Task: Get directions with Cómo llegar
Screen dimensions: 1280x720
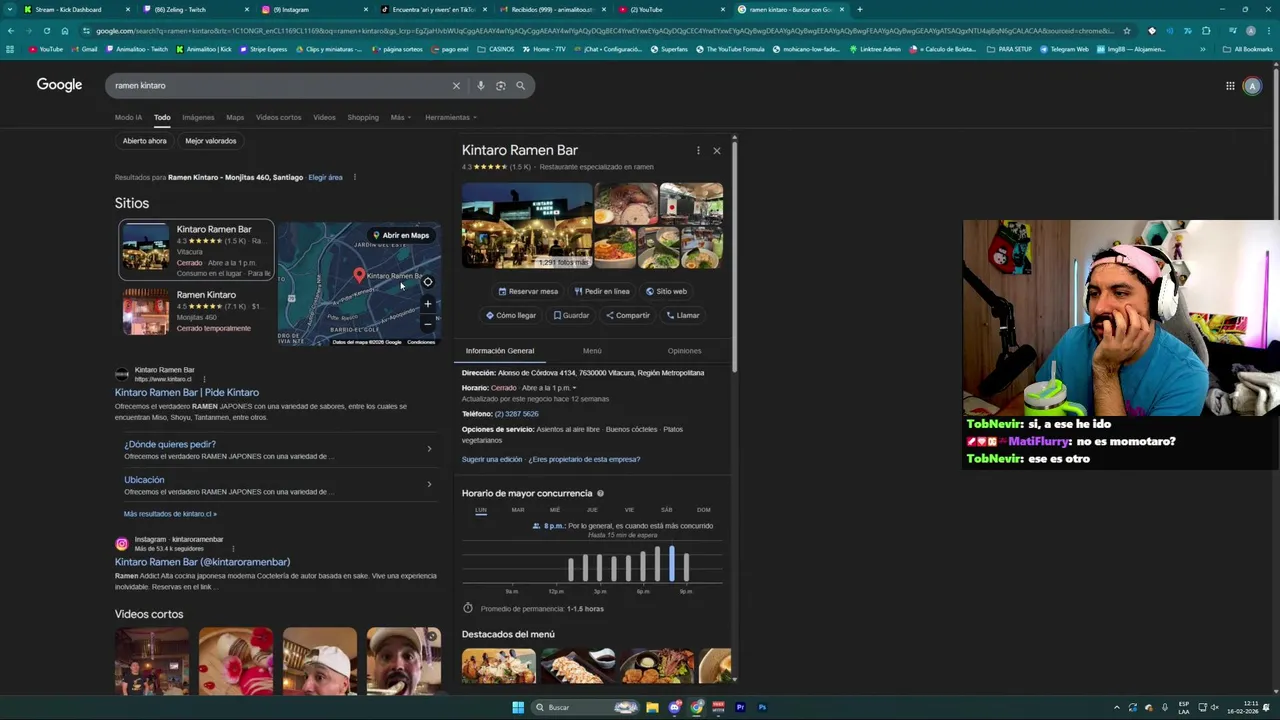Action: point(511,315)
